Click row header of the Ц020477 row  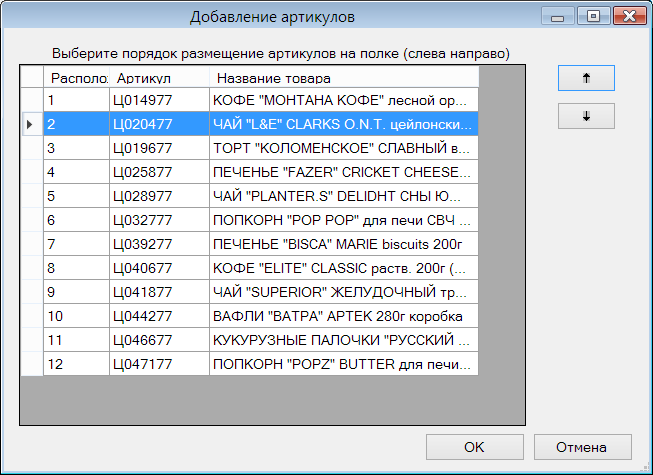32,124
